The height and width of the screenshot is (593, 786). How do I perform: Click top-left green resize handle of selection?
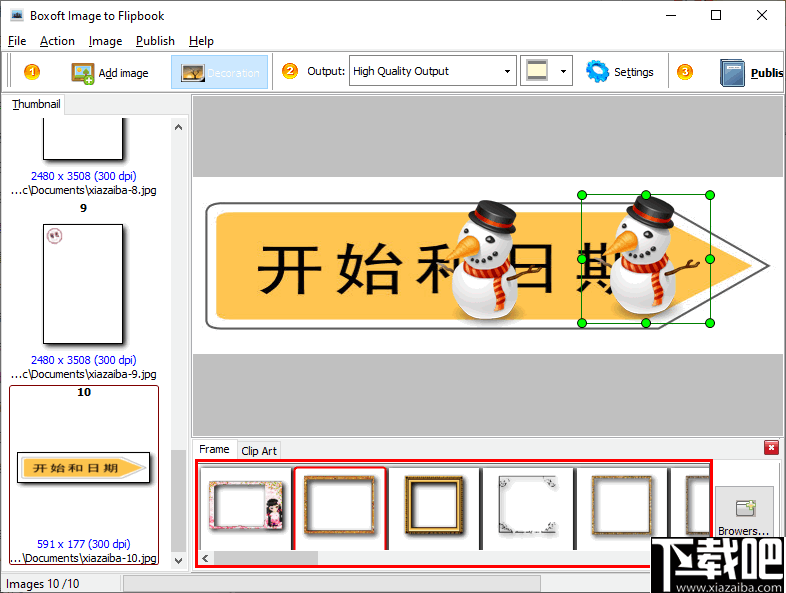pos(582,195)
